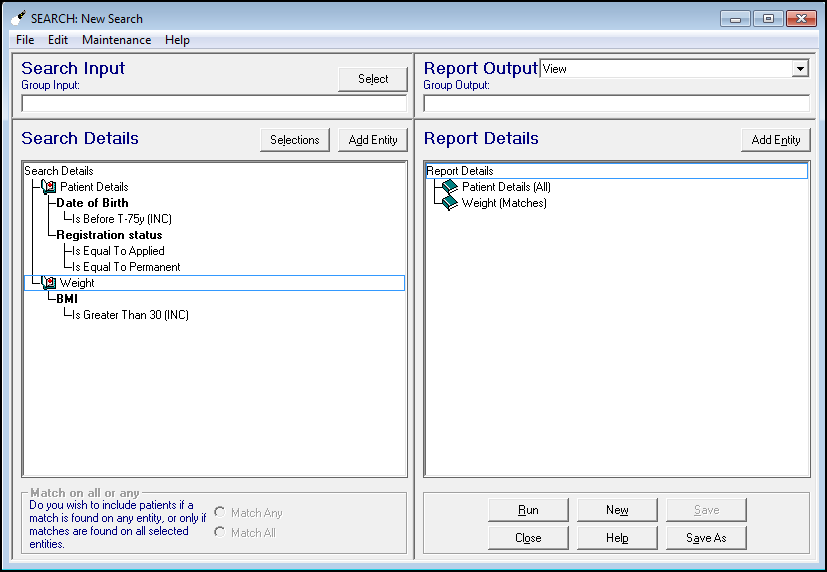Click the SEARCH window title bar icon
Screen dimensions: 827x572
point(19,18)
